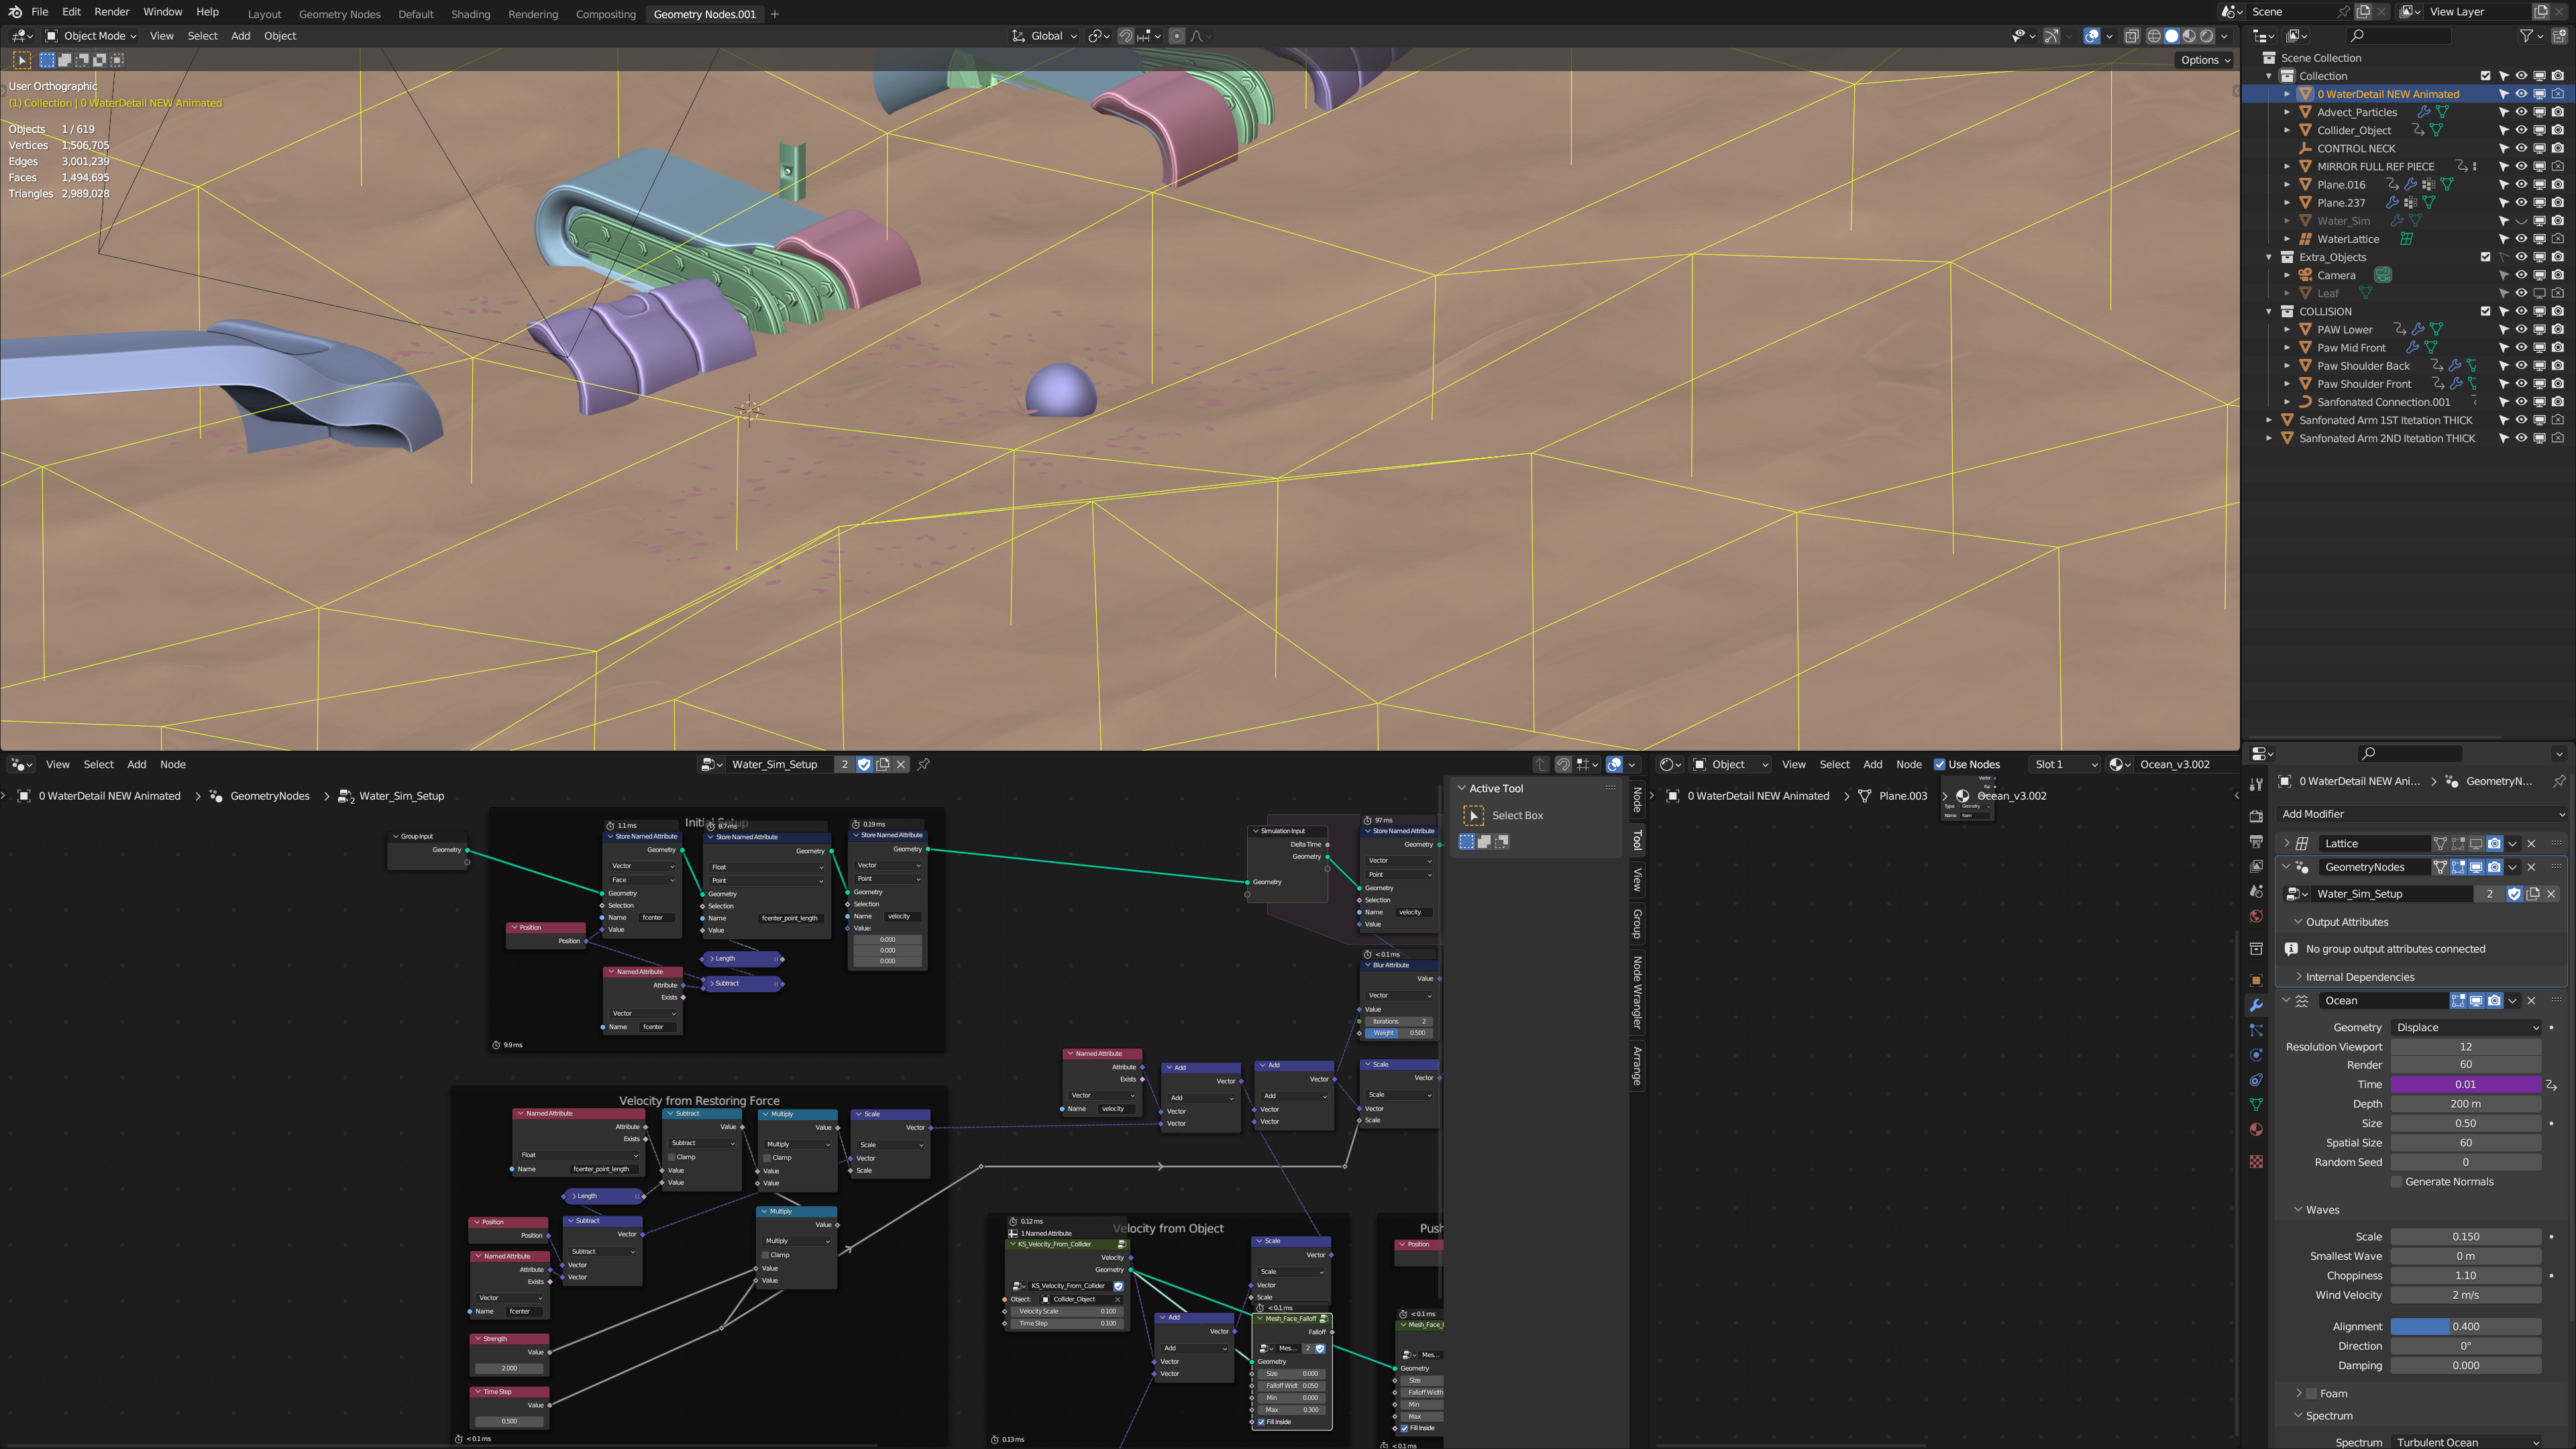Remove the Lattice modifier with its X
This screenshot has height=1449, width=2576.
point(2531,843)
